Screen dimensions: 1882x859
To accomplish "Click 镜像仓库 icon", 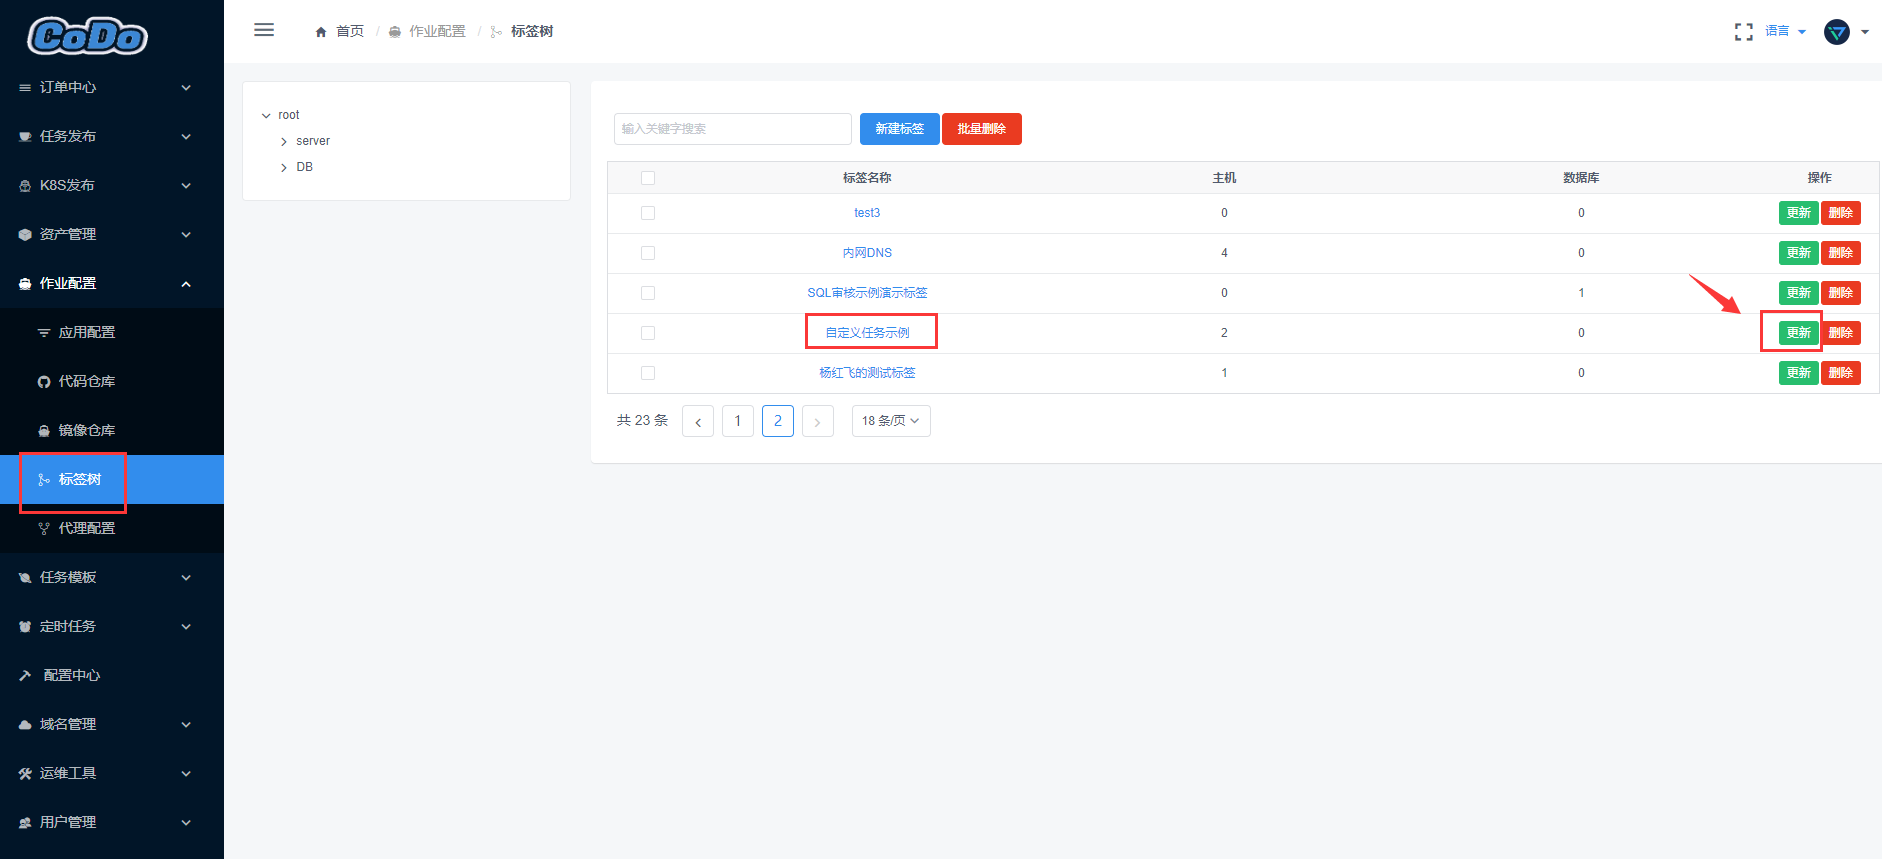I will (44, 431).
